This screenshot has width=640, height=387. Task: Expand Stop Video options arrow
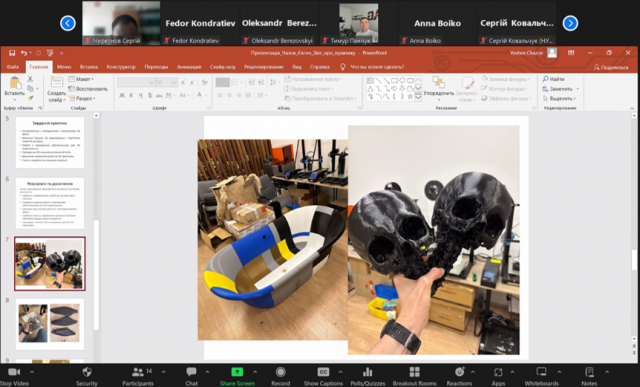32,372
